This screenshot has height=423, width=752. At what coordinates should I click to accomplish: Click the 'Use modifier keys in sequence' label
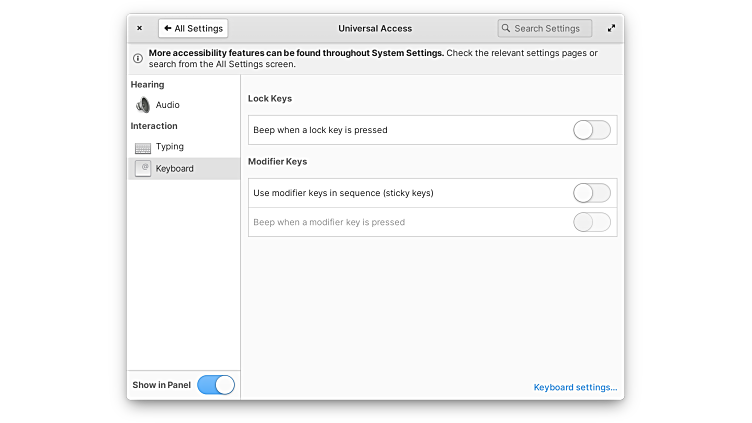point(343,193)
